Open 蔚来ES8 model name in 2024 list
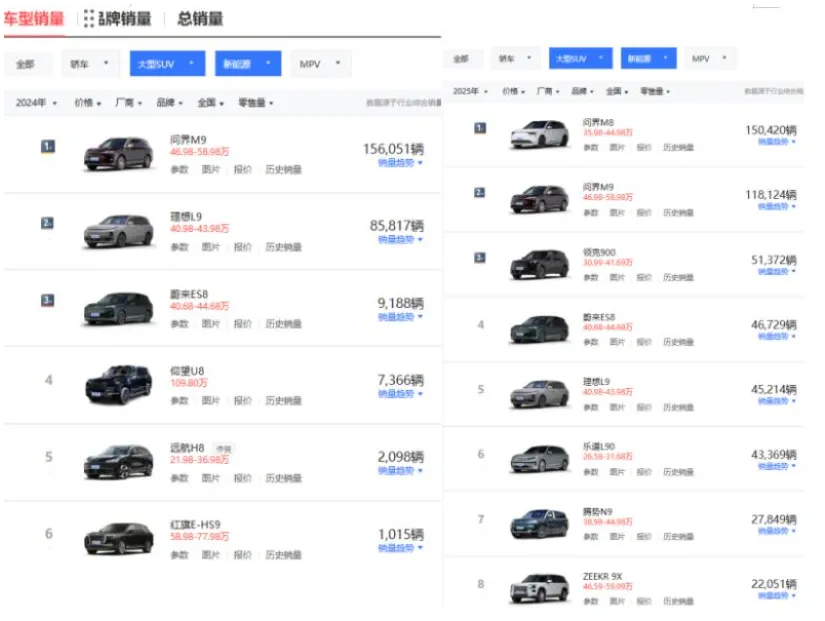The image size is (825, 621). [x=189, y=294]
